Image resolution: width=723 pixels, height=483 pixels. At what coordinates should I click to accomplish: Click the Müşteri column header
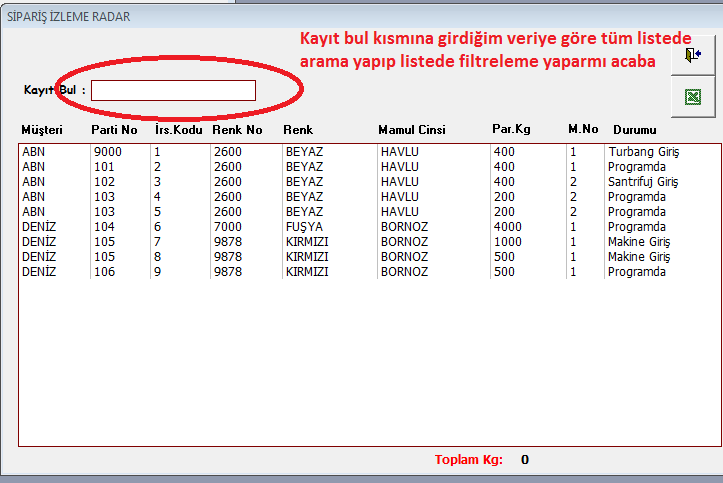coord(42,130)
